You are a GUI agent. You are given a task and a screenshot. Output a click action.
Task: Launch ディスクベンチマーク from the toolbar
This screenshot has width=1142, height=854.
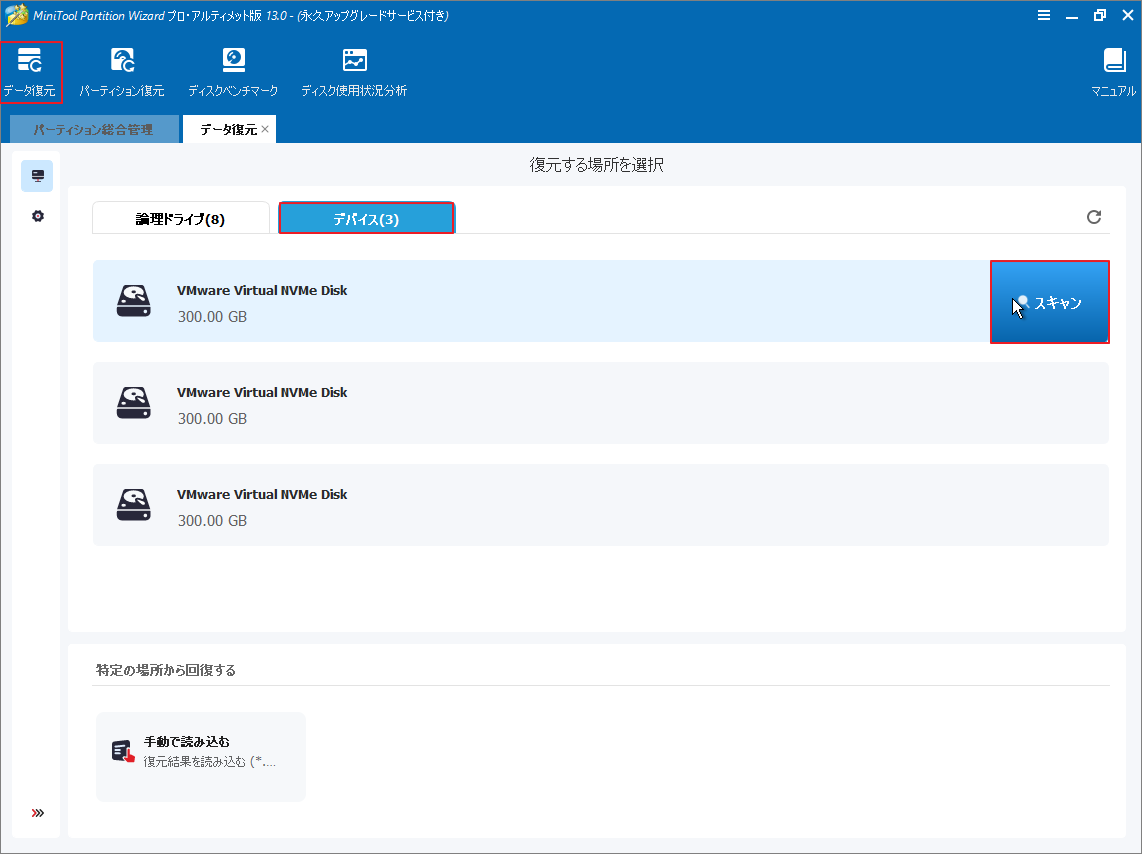233,70
